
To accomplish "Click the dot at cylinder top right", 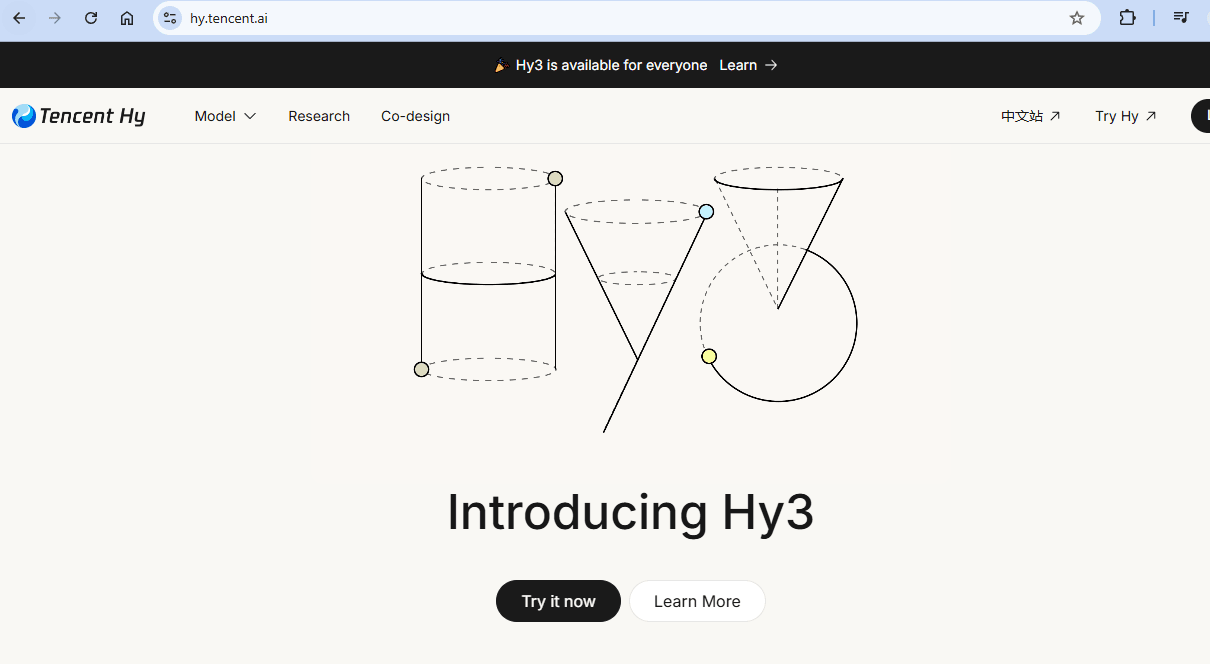I will (x=555, y=179).
